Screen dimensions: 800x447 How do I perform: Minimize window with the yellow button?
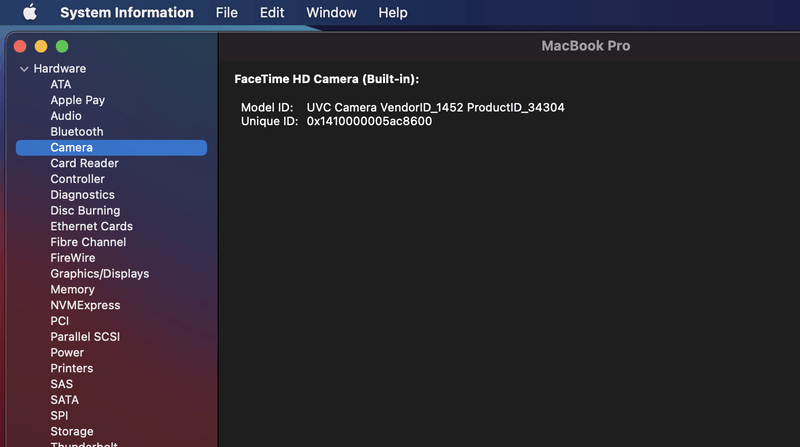41,46
